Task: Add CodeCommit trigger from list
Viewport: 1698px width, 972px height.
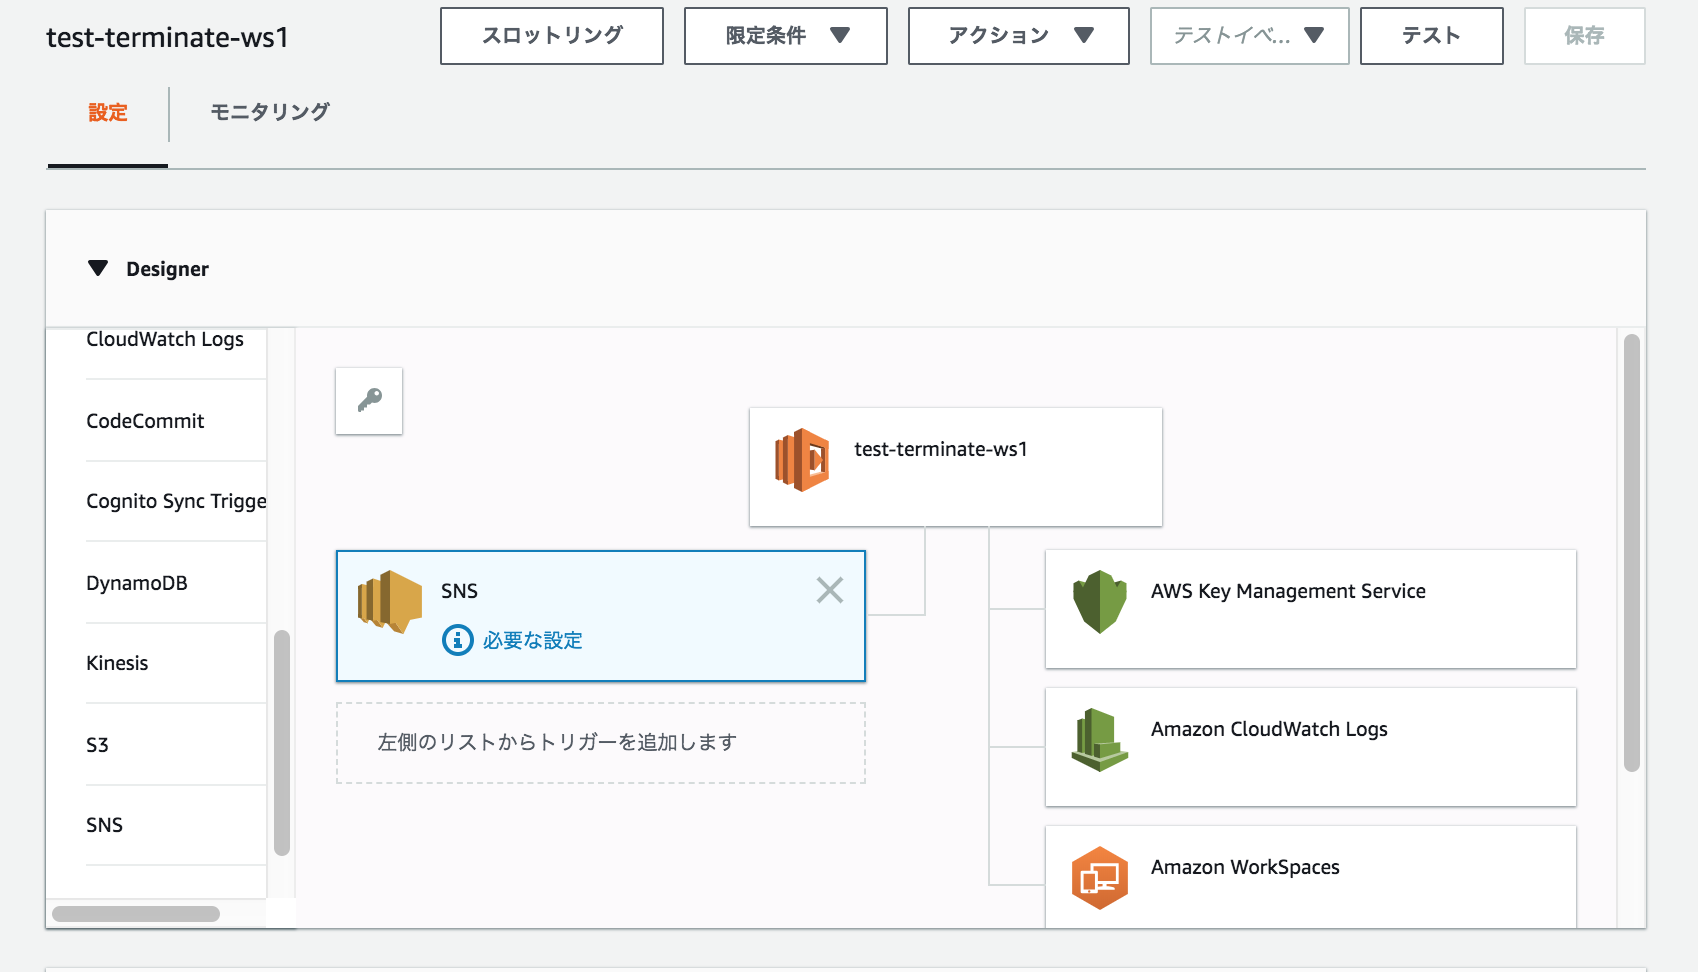Action: pos(145,421)
